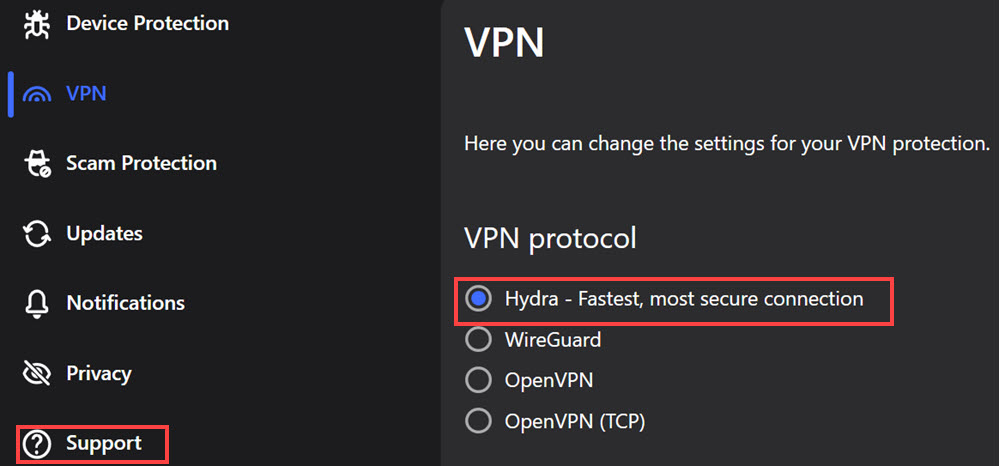1000x466 pixels.
Task: Click the question mark Support icon
Action: 37,444
